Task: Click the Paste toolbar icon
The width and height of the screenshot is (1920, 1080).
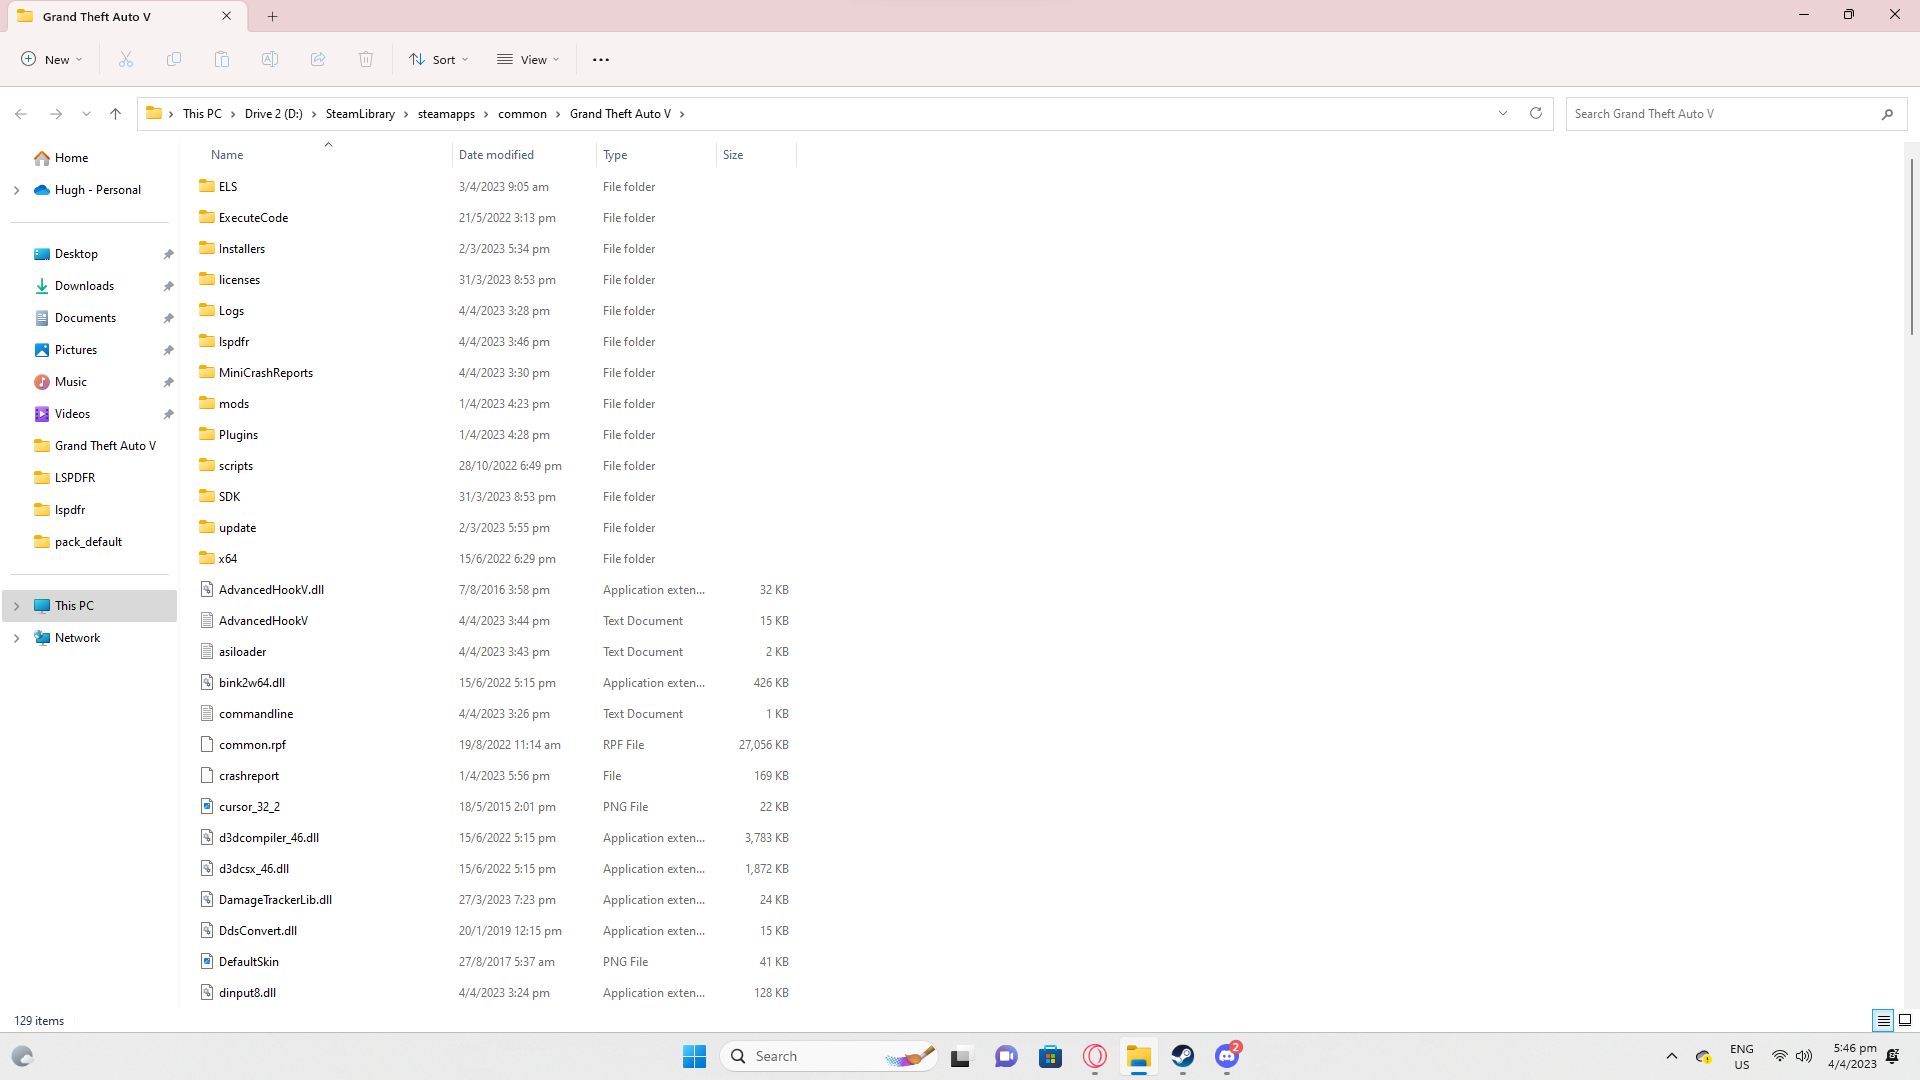Action: click(x=222, y=60)
